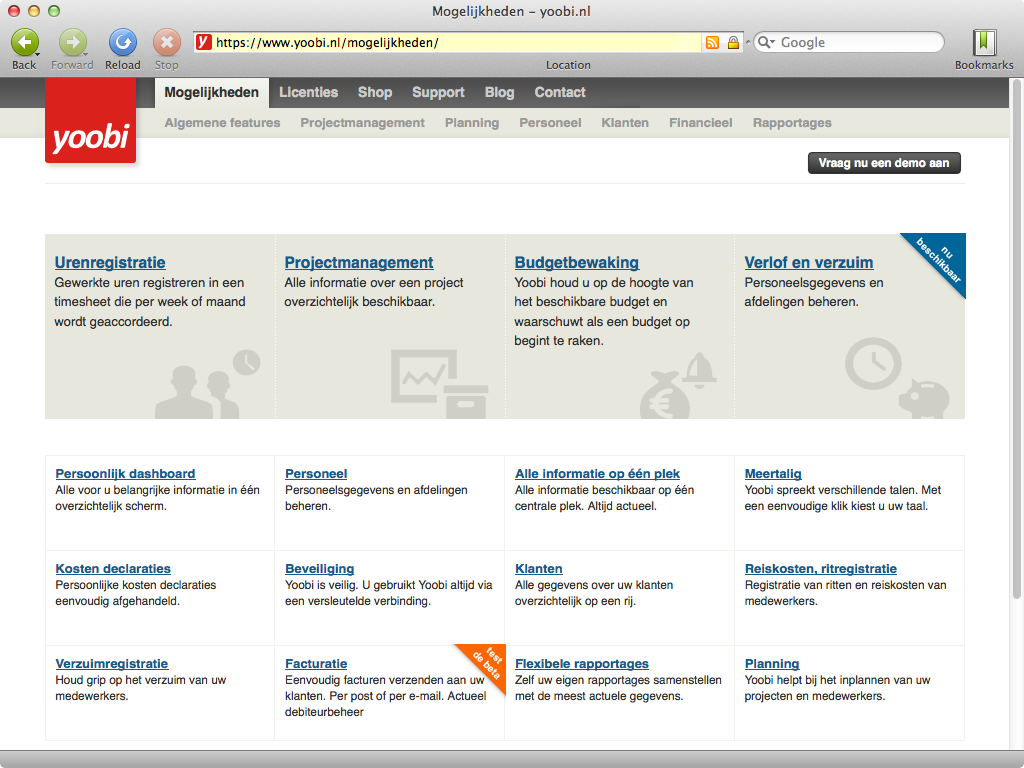The image size is (1024, 768).
Task: Click the browser Back arrow button
Action: (24, 42)
